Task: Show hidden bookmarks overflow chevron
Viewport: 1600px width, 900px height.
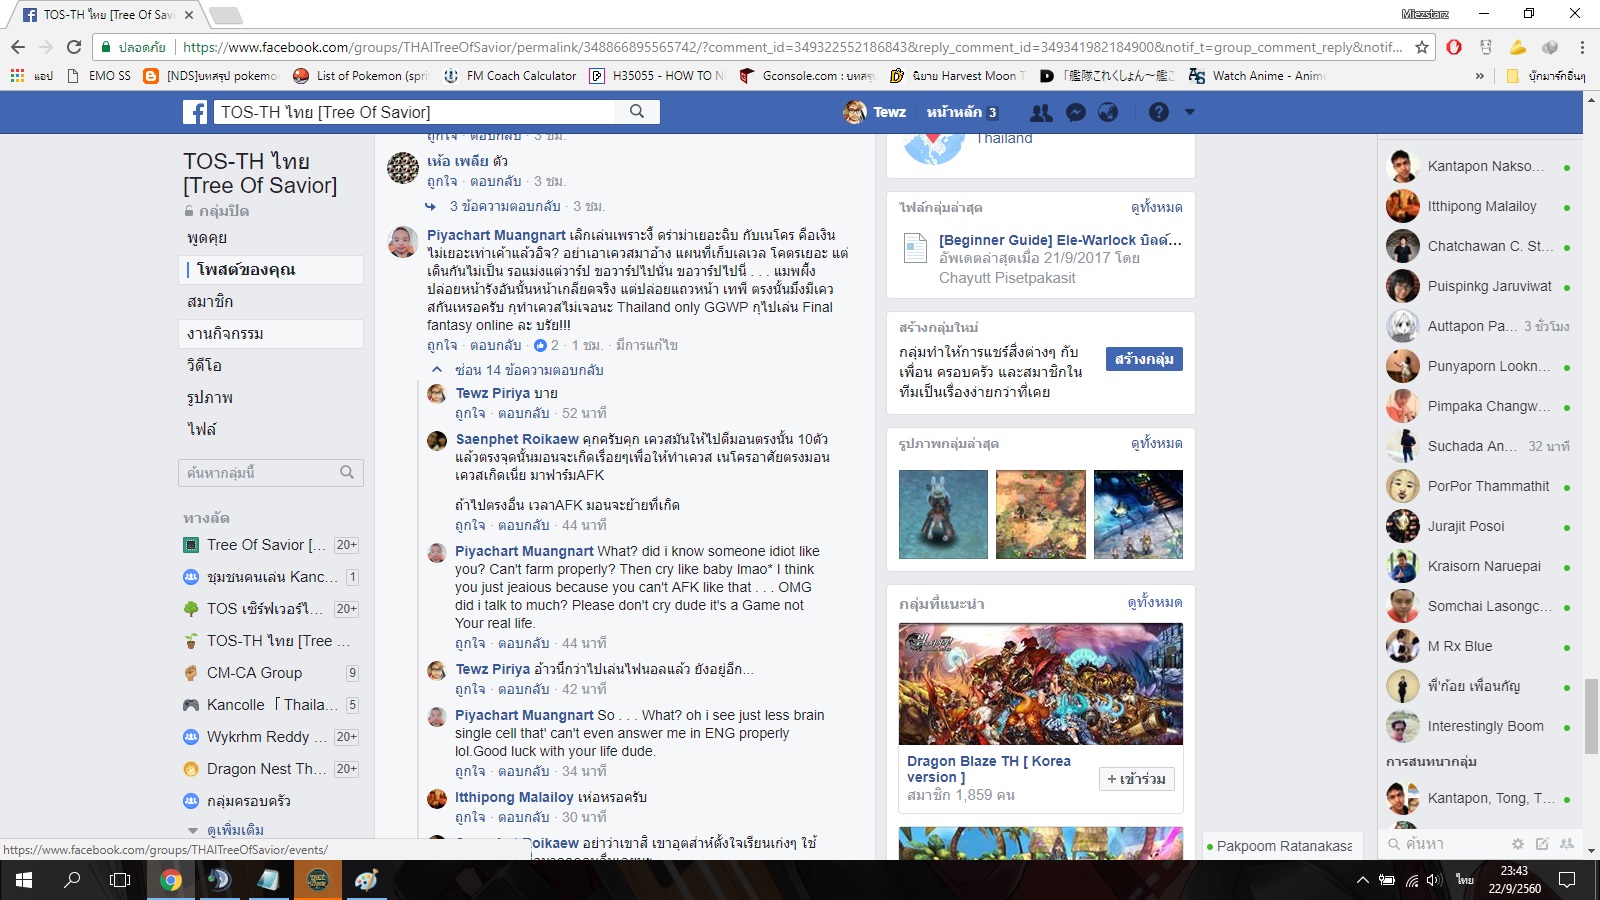Action: pyautogui.click(x=1480, y=76)
